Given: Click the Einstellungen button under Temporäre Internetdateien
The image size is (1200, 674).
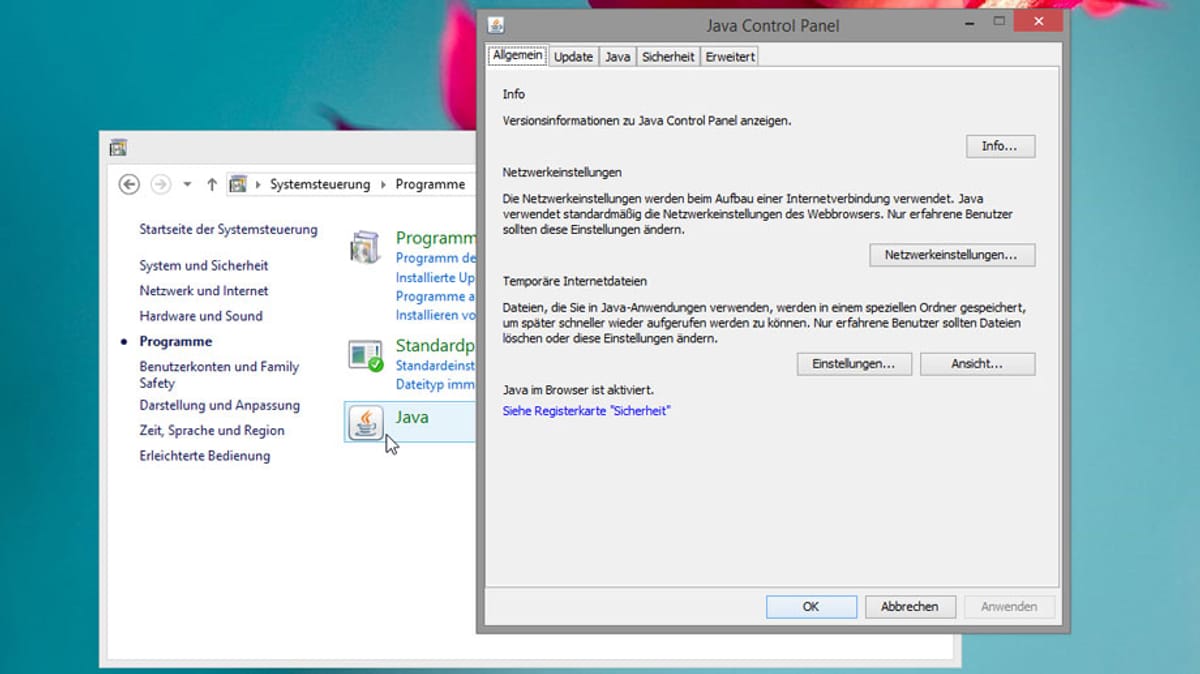Looking at the screenshot, I should coord(853,364).
